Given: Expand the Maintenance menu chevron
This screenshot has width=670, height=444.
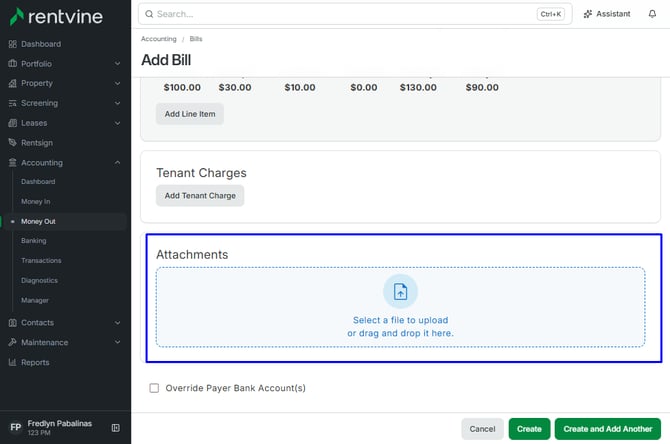Looking at the screenshot, I should pos(118,342).
